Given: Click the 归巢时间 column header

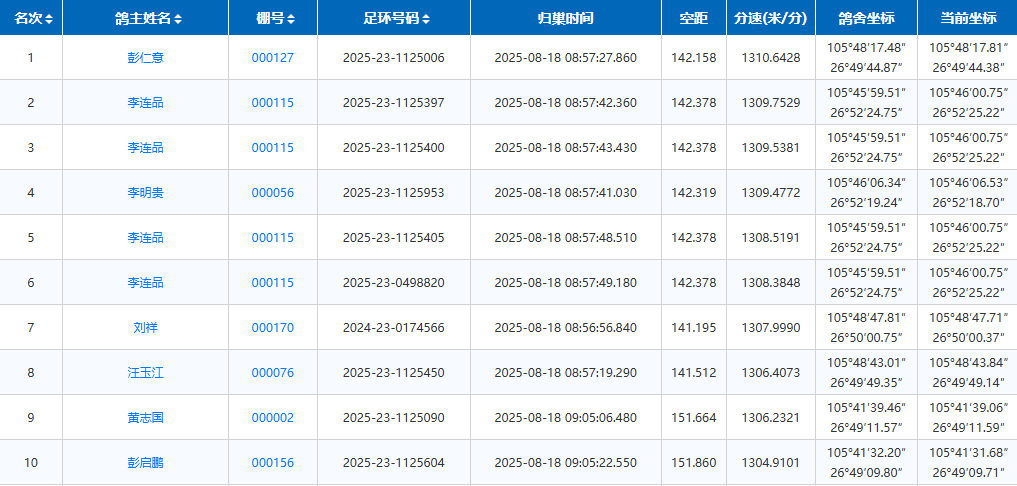Looking at the screenshot, I should click(565, 19).
